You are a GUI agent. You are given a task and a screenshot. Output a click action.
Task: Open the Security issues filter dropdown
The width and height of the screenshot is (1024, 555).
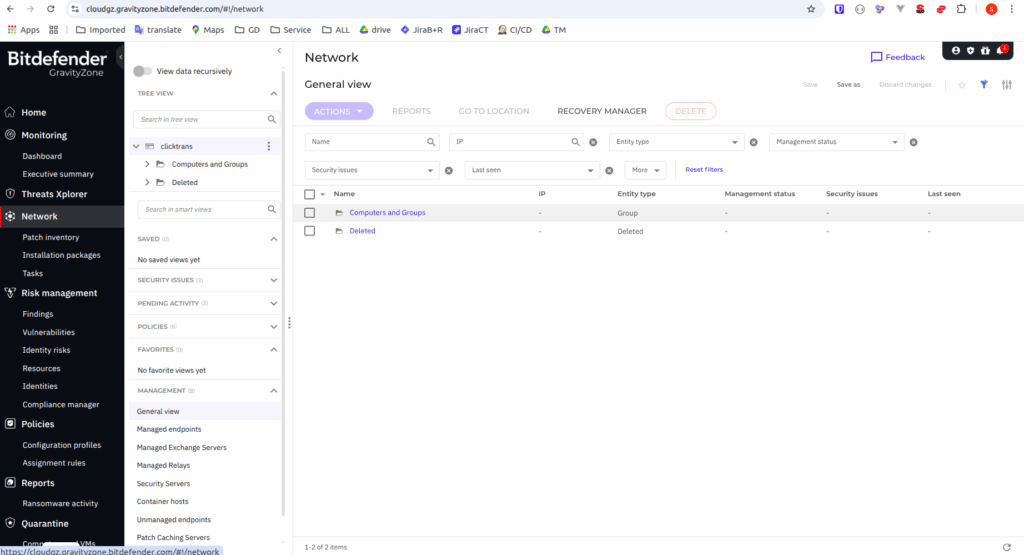click(372, 170)
